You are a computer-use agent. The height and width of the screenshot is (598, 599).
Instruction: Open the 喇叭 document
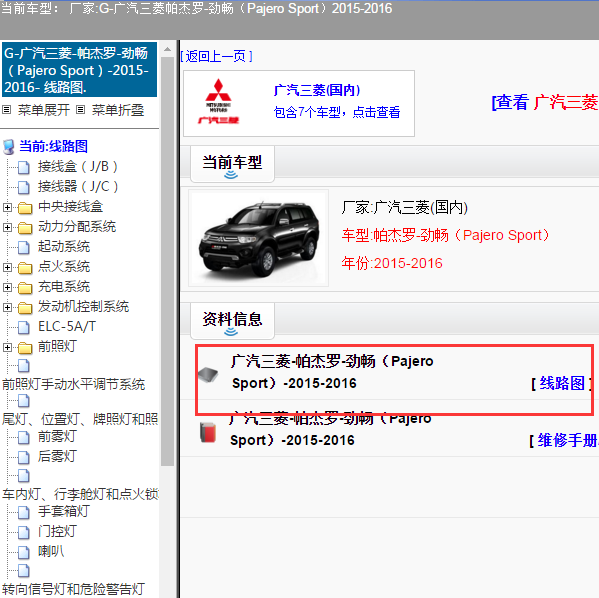click(51, 551)
